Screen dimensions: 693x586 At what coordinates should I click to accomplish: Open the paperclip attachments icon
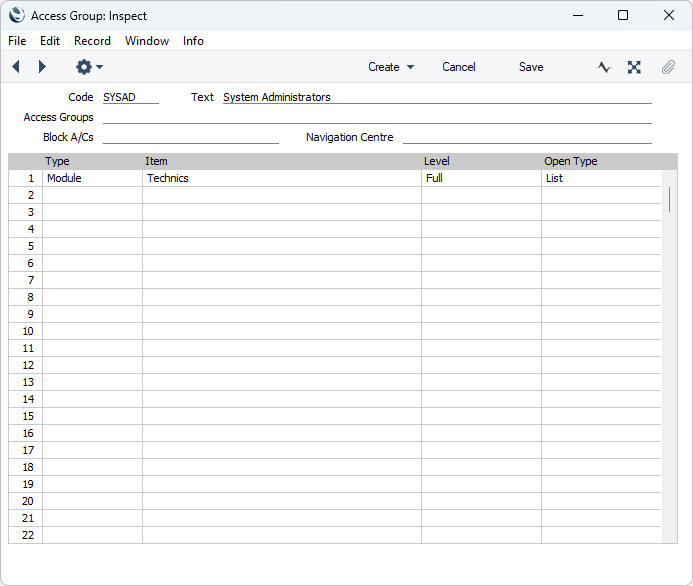[x=668, y=67]
